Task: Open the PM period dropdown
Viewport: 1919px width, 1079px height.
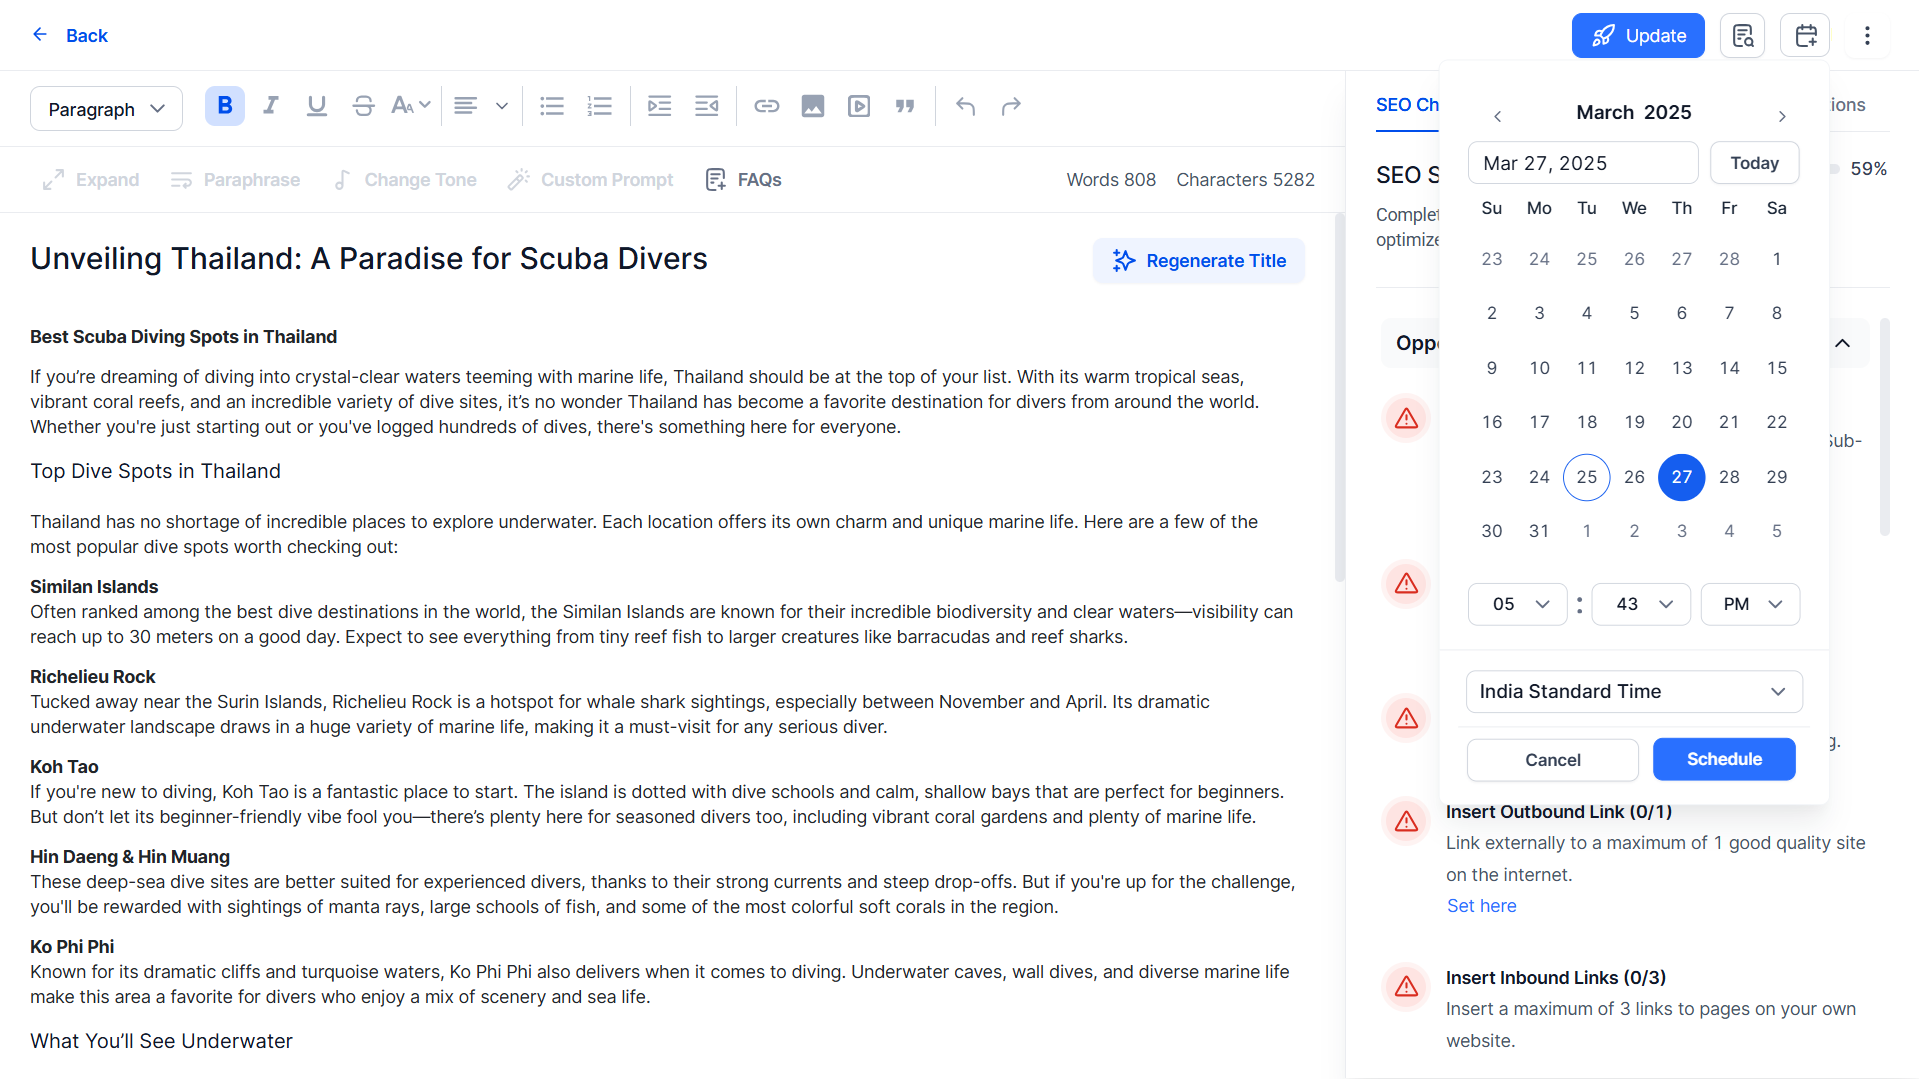Action: [x=1751, y=604]
